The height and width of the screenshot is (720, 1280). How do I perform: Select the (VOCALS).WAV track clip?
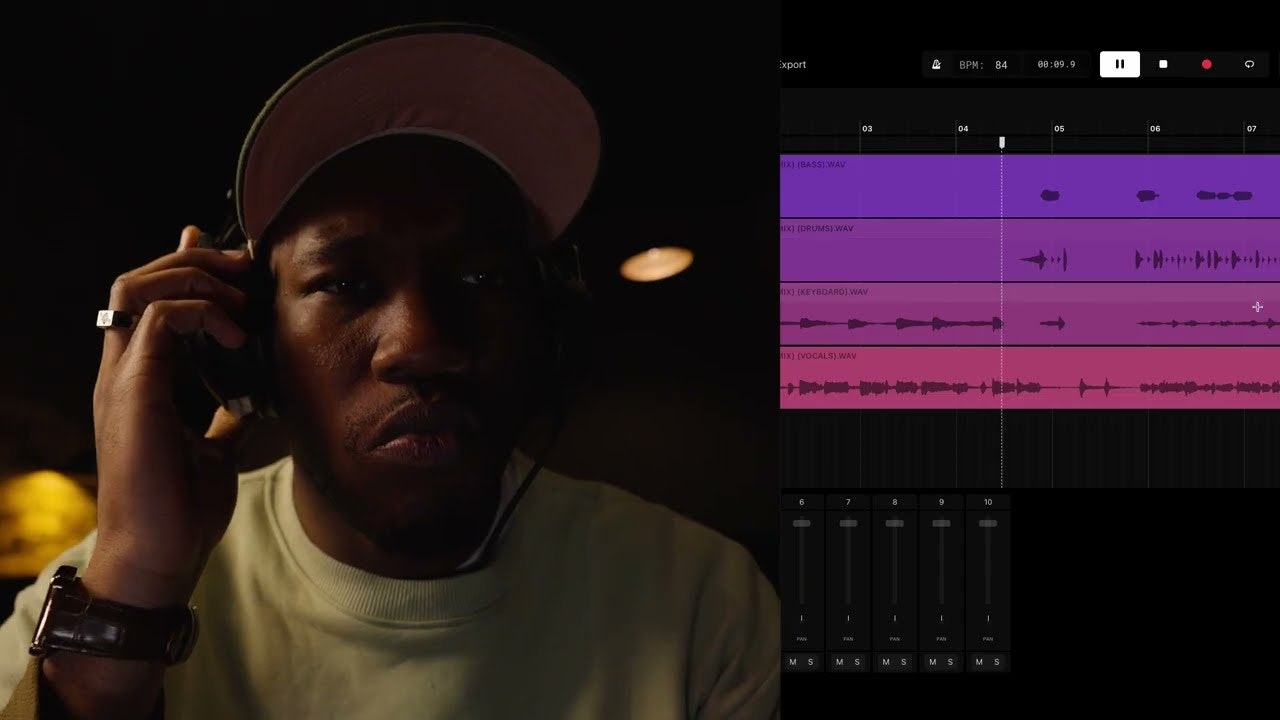tap(1030, 378)
